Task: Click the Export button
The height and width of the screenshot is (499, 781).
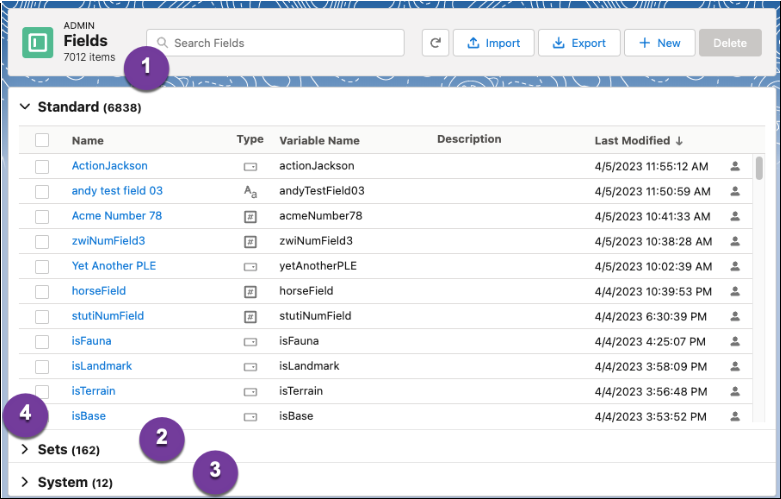Action: tap(579, 43)
